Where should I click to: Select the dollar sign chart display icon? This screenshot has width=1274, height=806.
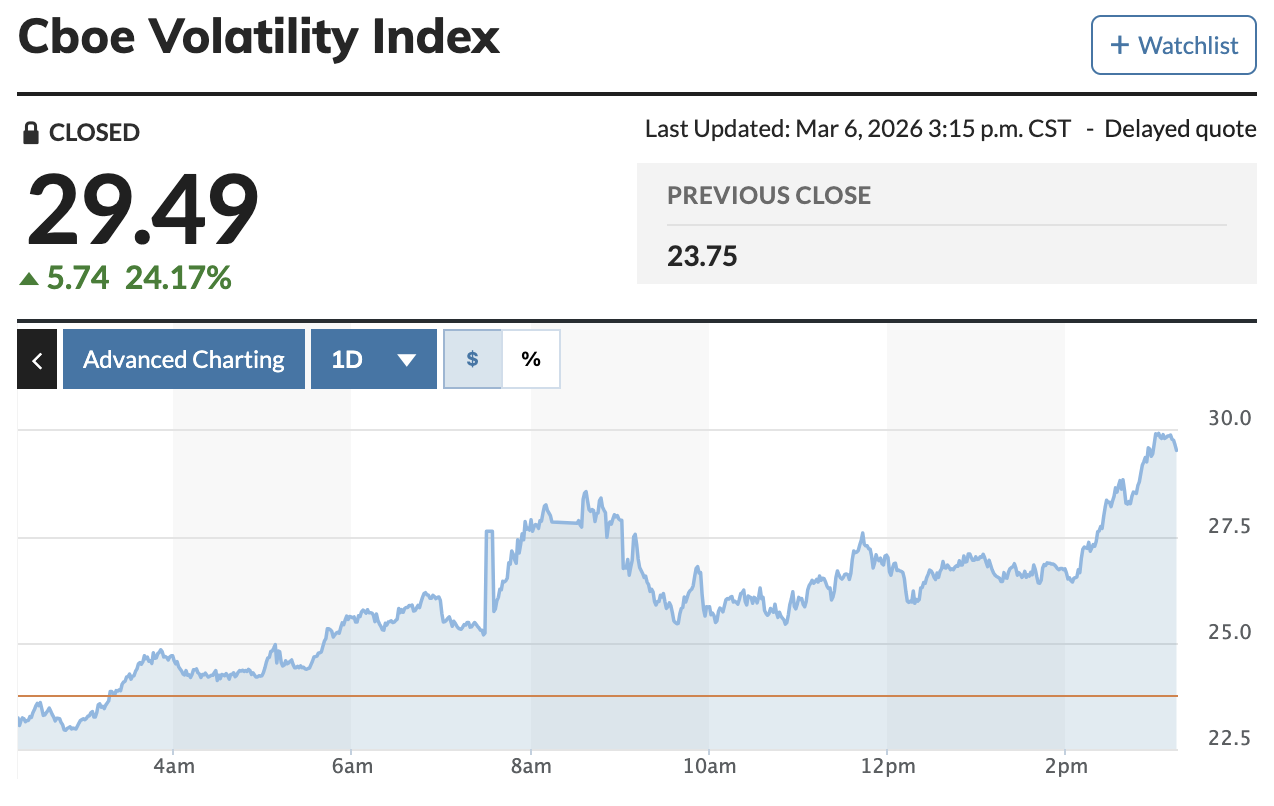[473, 358]
